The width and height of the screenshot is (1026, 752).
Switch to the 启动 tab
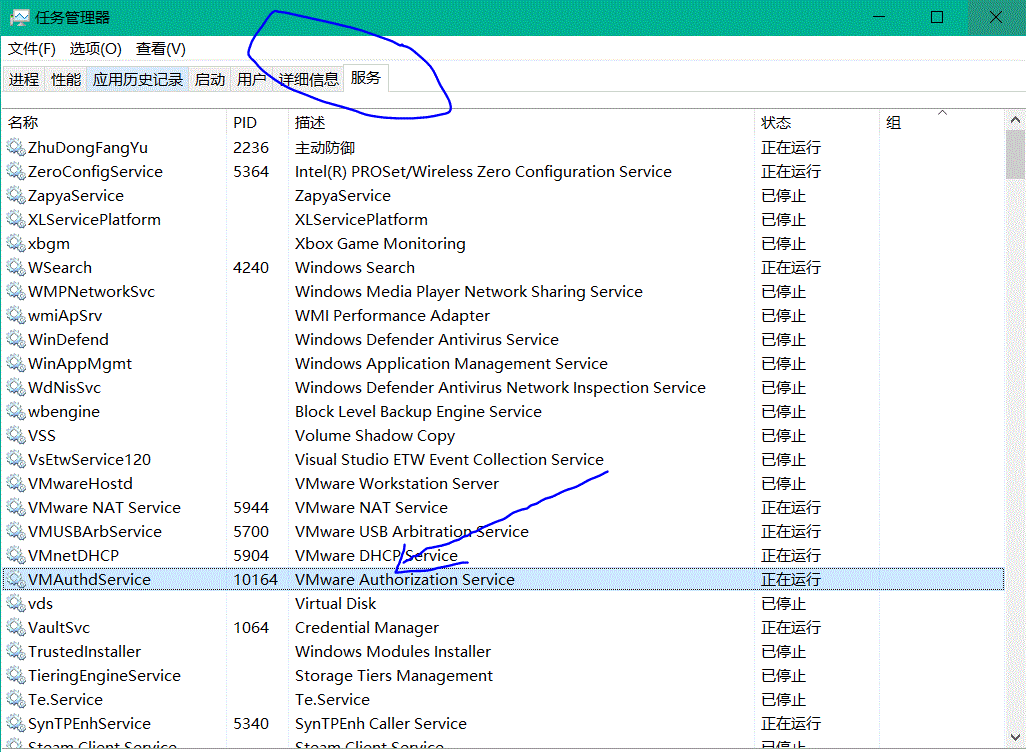click(209, 80)
